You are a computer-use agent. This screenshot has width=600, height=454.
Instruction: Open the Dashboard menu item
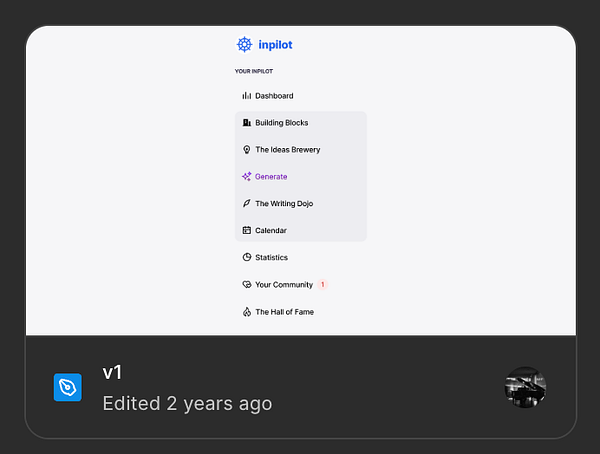point(274,96)
